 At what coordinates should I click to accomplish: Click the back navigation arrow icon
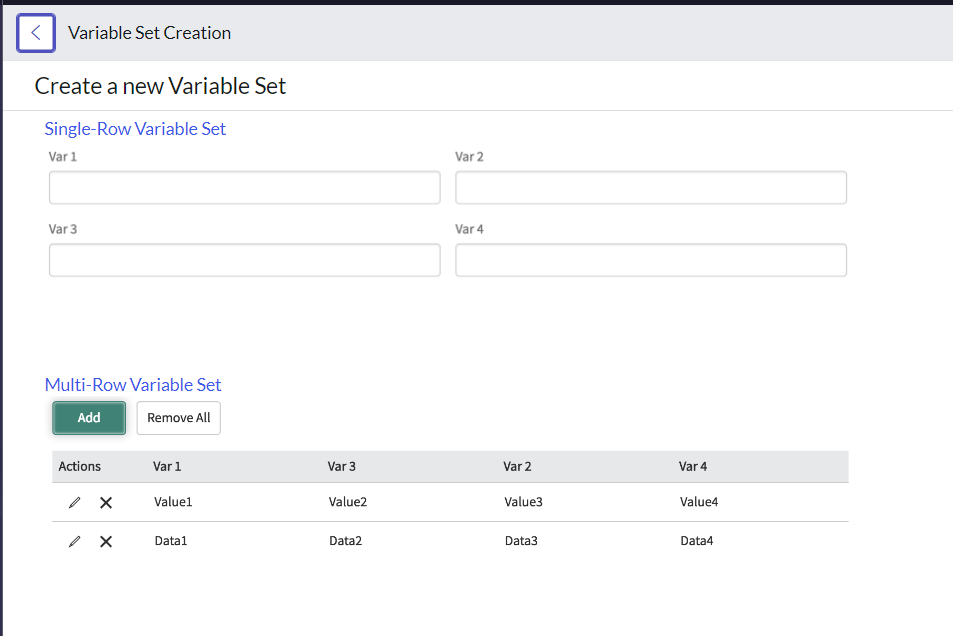pos(35,32)
